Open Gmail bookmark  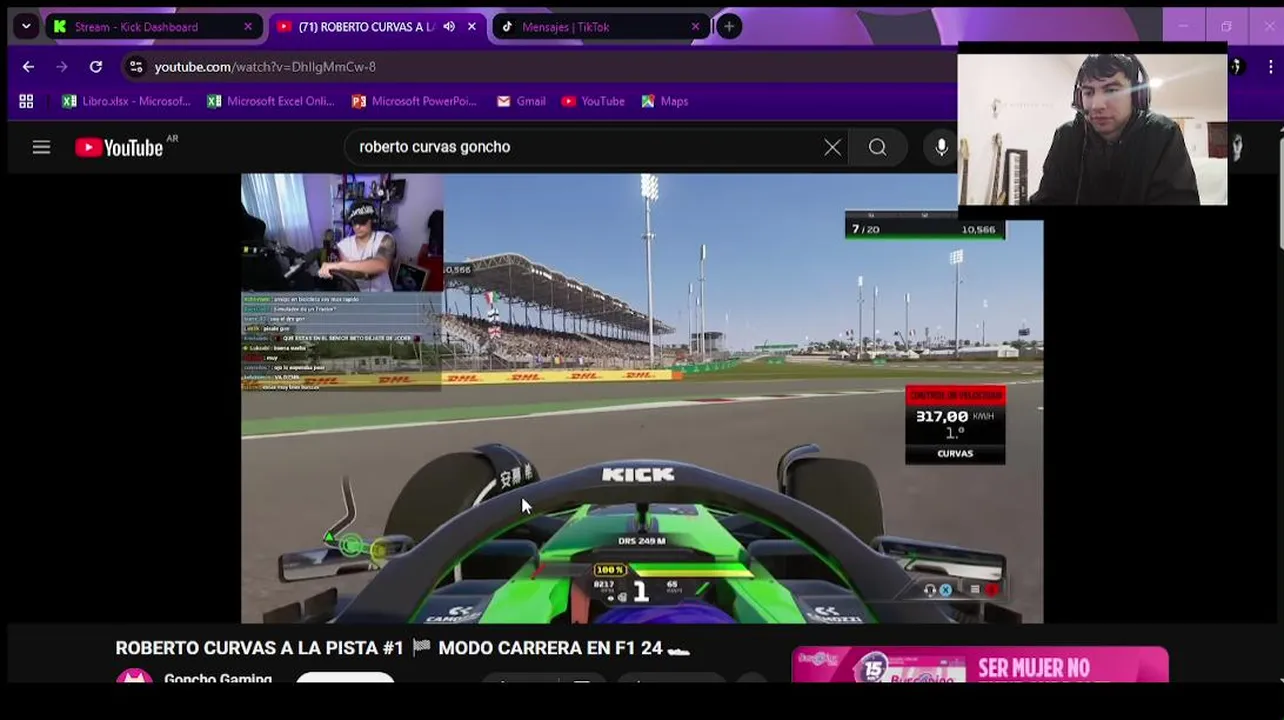[521, 101]
